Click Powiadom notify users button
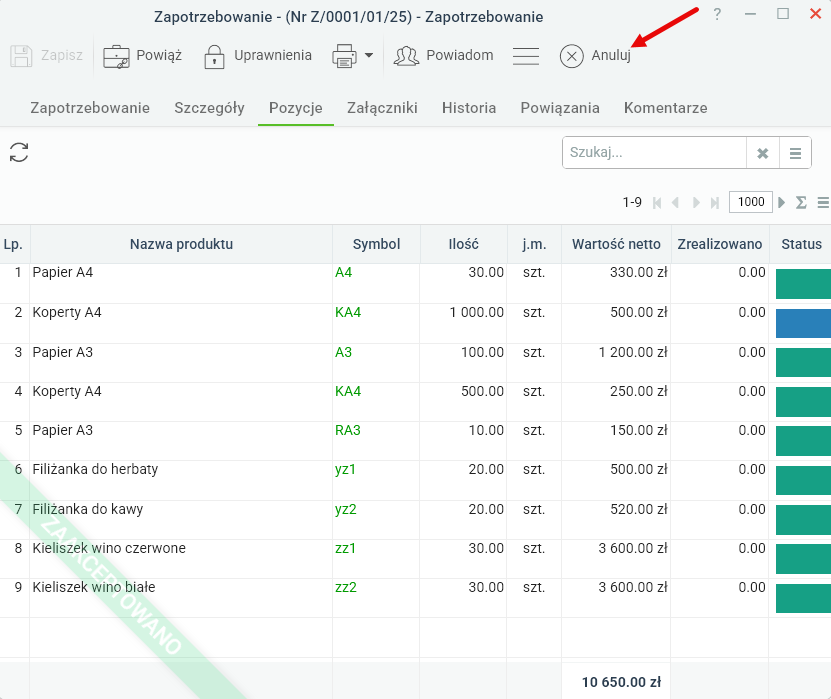 coord(443,56)
